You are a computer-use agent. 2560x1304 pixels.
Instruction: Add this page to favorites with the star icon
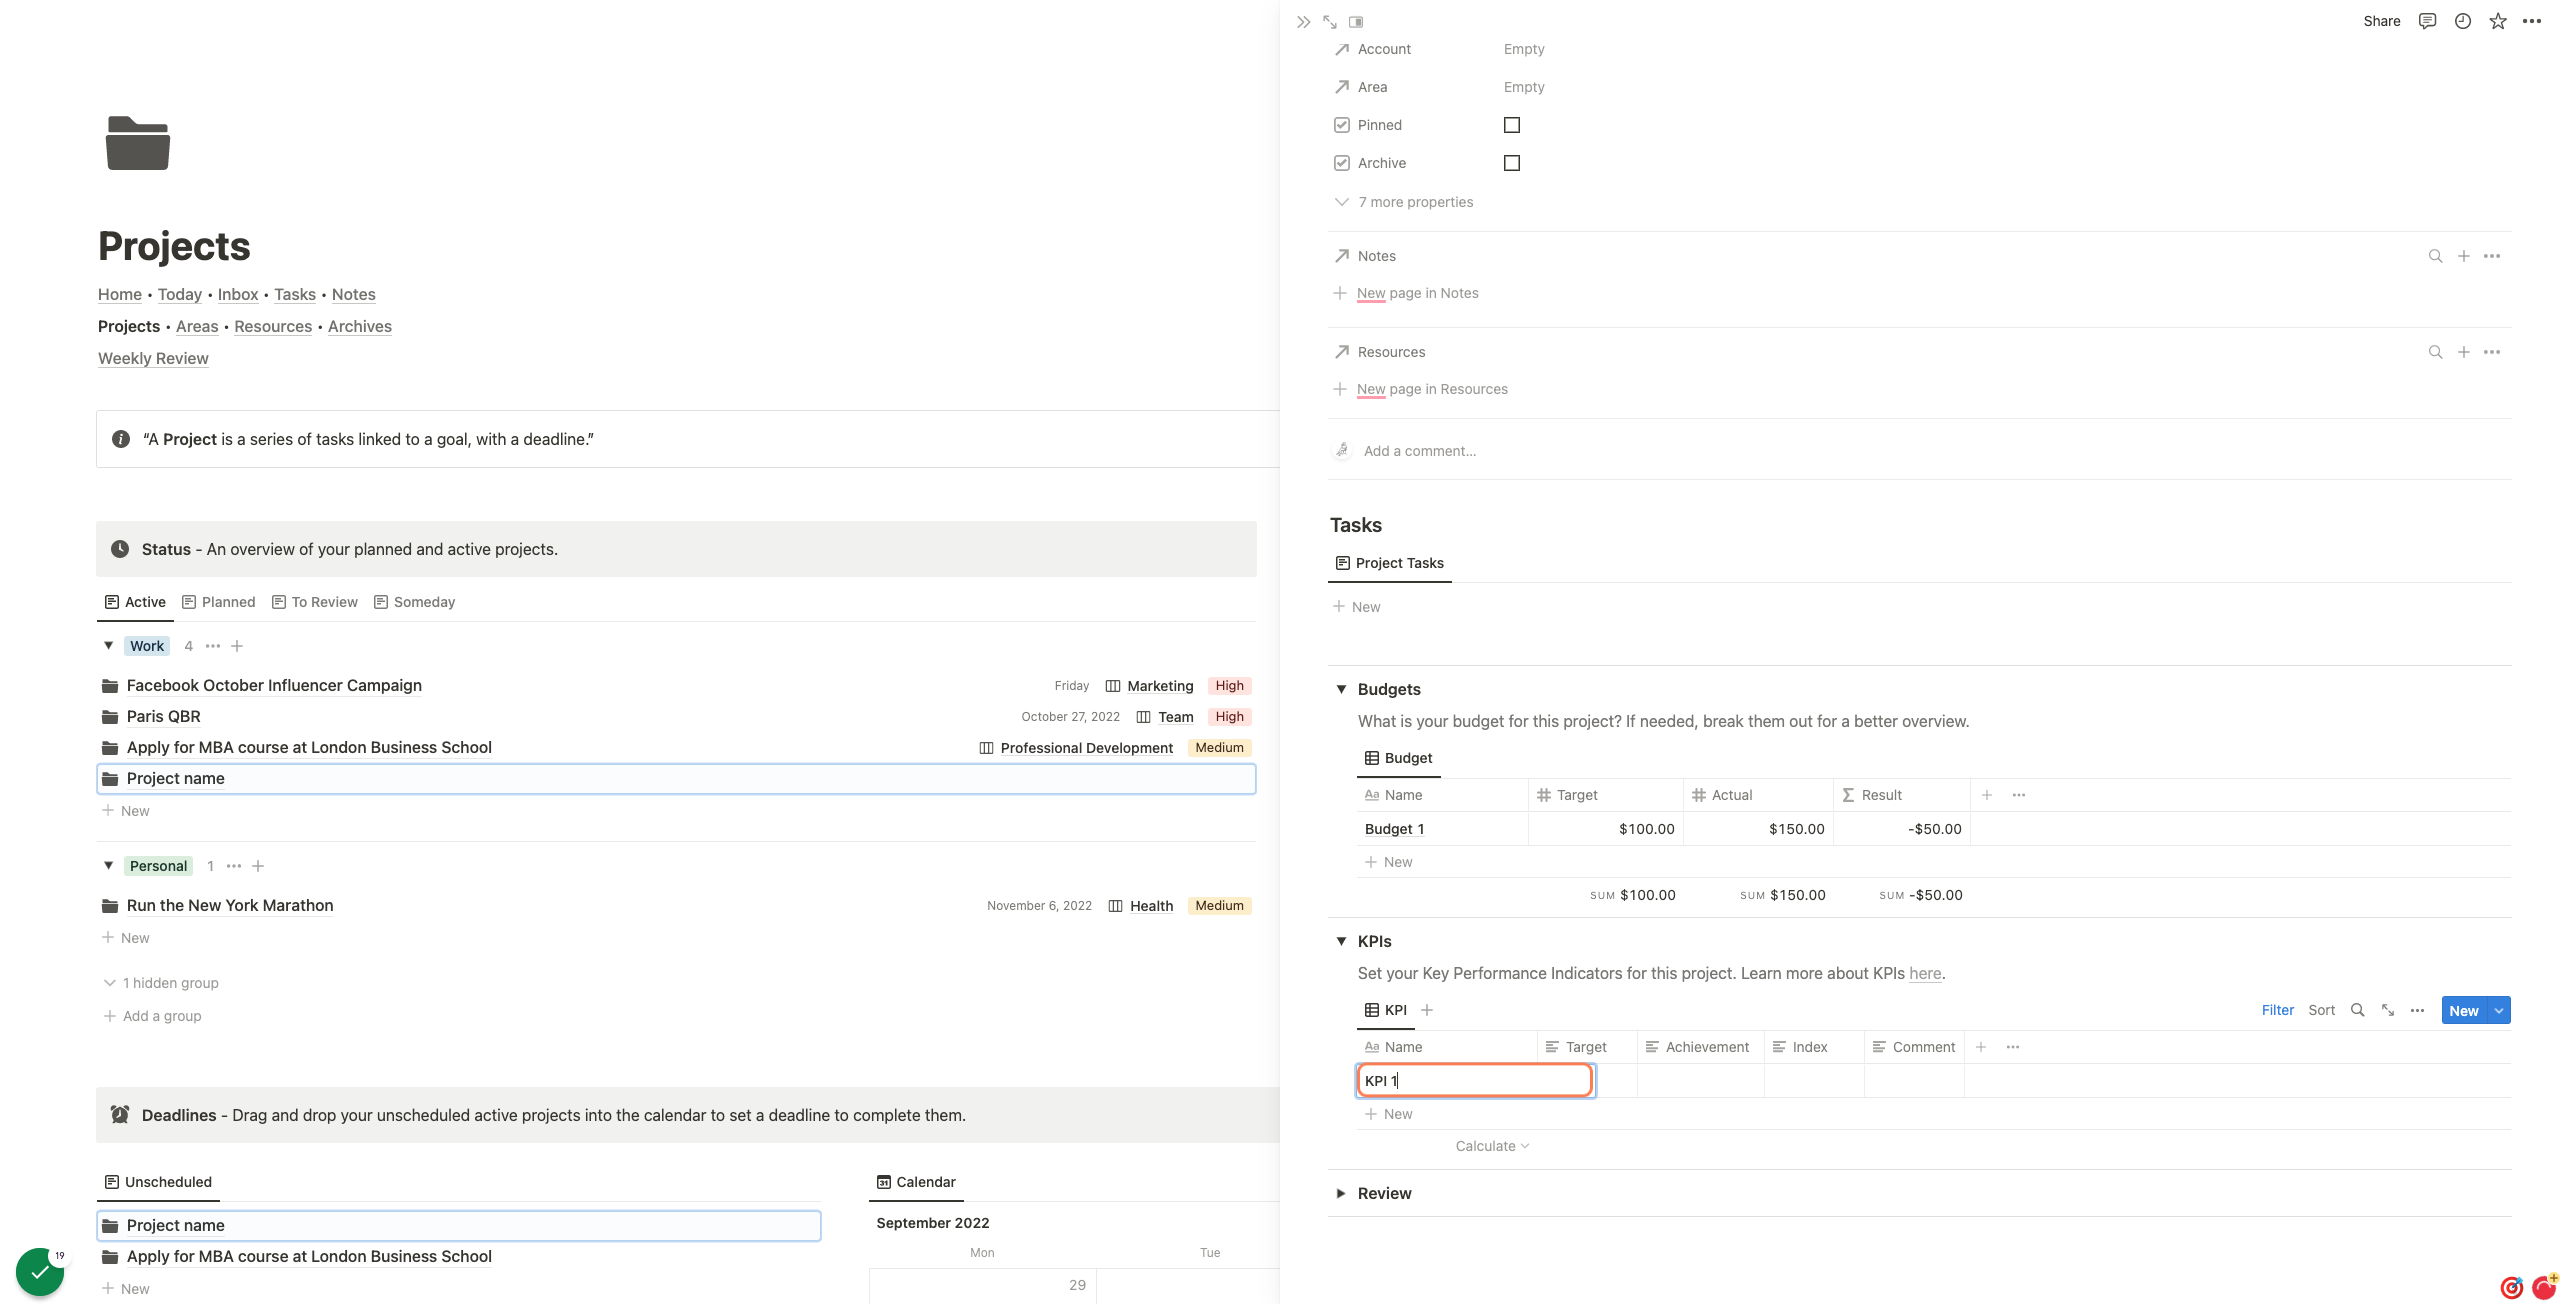[x=2497, y=21]
